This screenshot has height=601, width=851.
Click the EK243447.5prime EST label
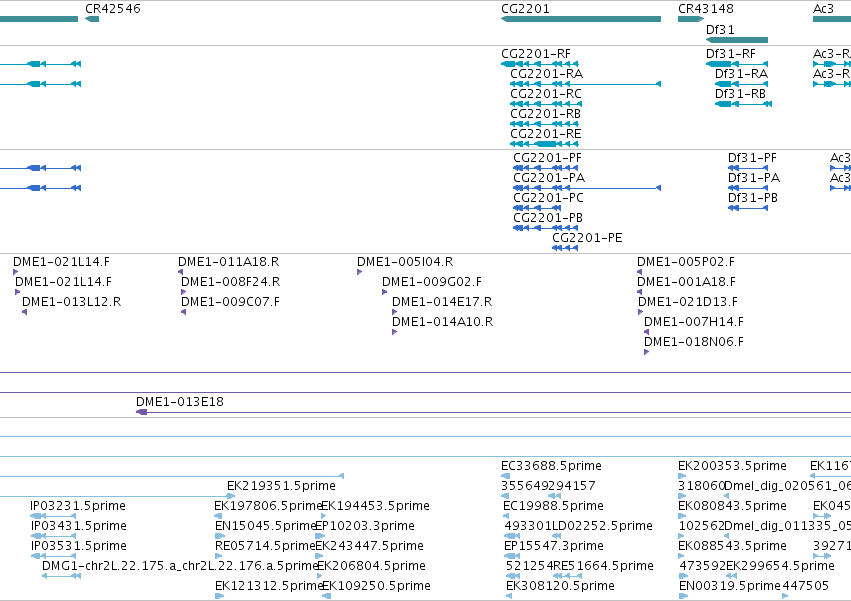tap(369, 546)
